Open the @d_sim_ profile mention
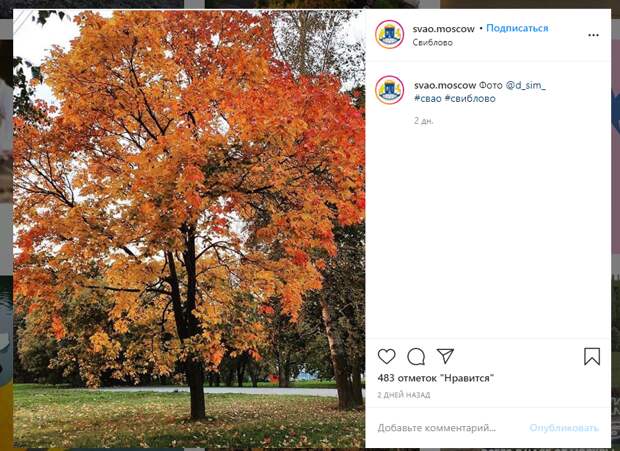 (525, 85)
